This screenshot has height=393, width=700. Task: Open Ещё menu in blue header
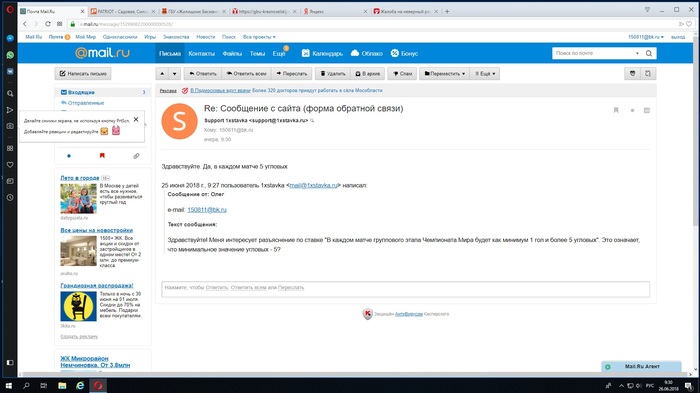pos(279,54)
